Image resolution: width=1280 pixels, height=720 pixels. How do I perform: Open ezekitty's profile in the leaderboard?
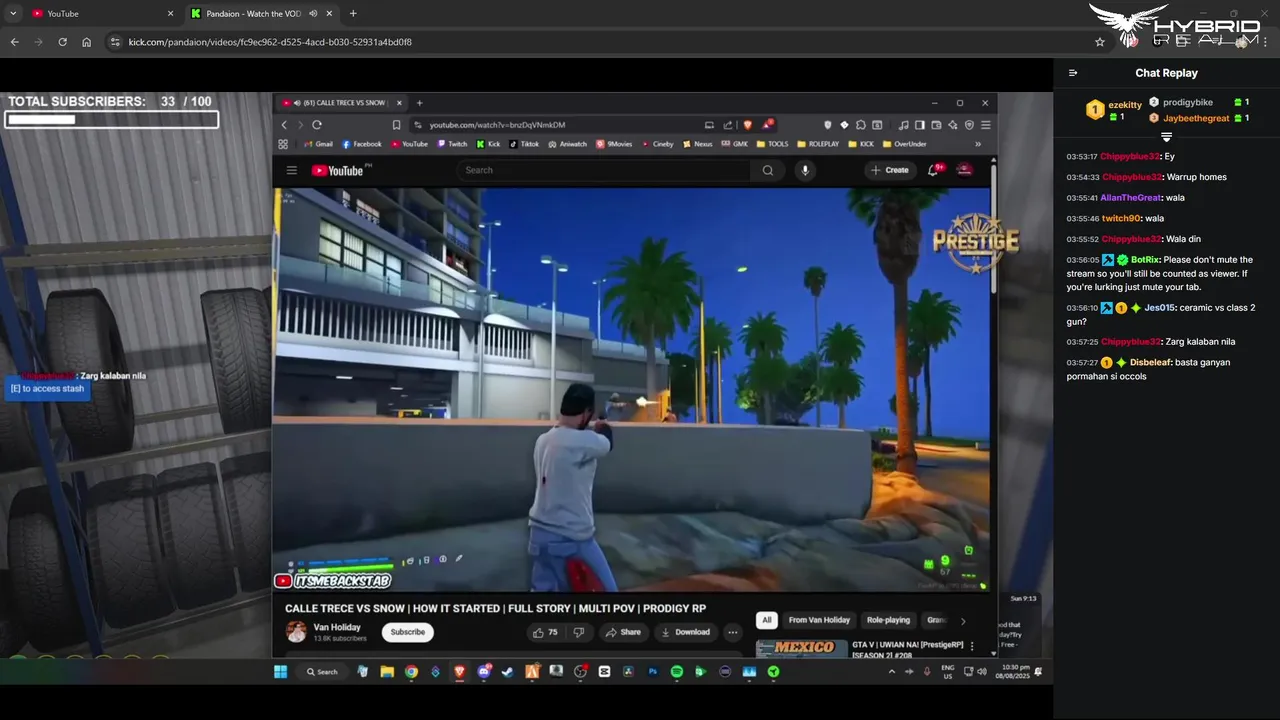[1125, 104]
